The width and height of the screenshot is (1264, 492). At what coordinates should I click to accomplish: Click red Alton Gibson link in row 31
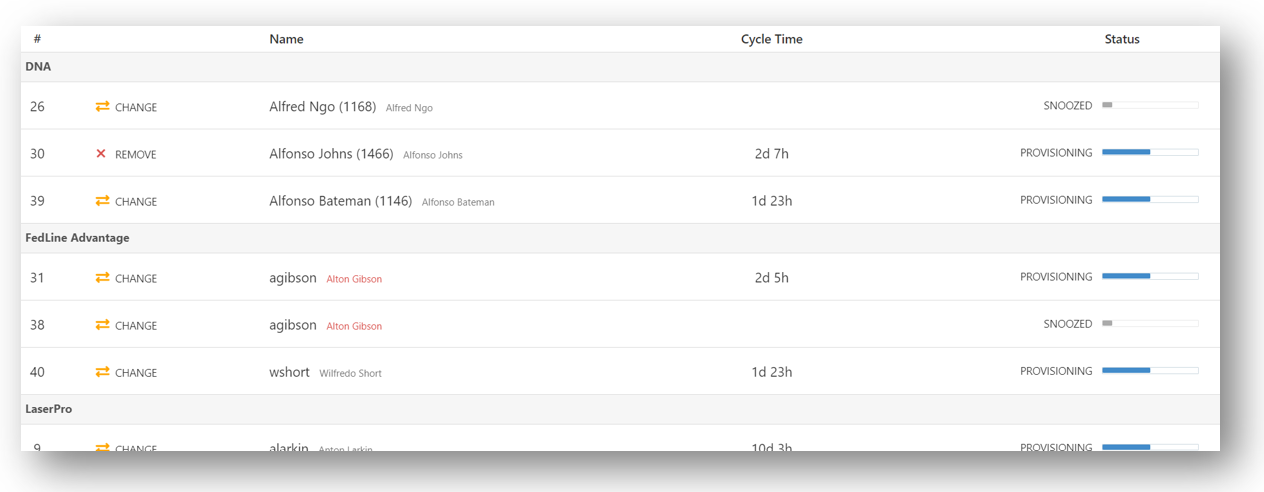click(x=354, y=279)
